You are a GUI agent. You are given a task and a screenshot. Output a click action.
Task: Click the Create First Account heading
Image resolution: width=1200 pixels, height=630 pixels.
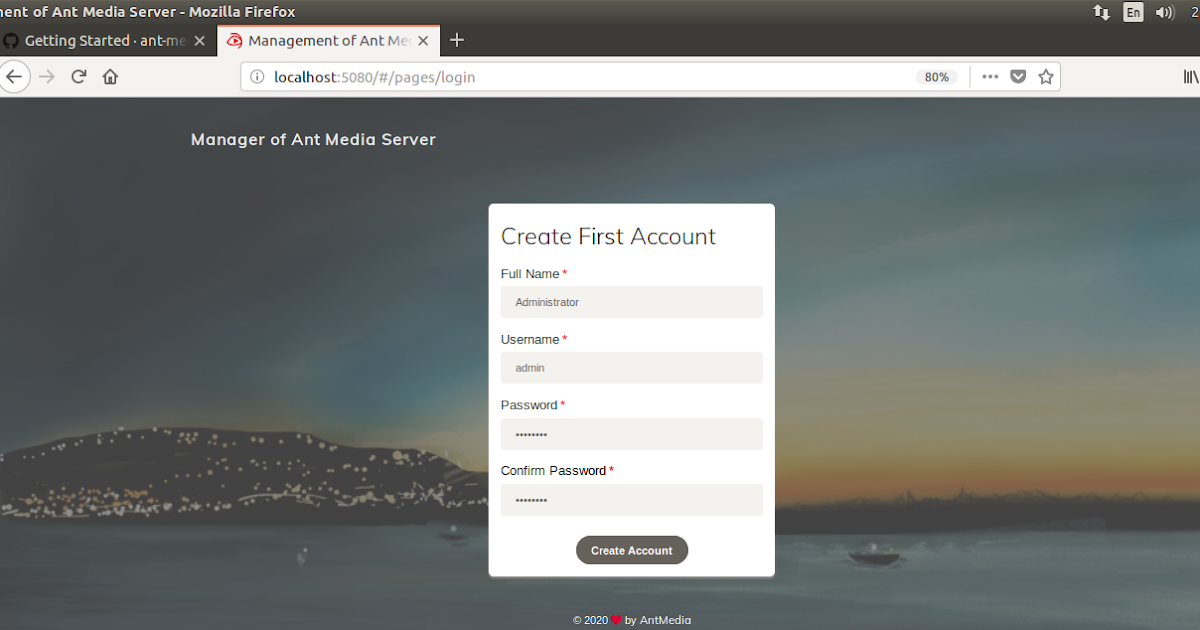coord(608,236)
